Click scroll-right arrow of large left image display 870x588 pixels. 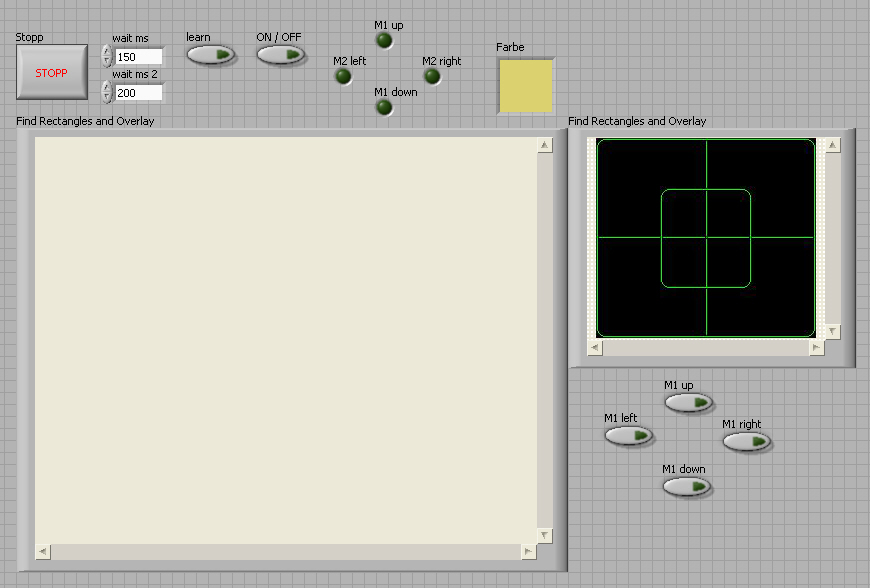click(x=528, y=552)
